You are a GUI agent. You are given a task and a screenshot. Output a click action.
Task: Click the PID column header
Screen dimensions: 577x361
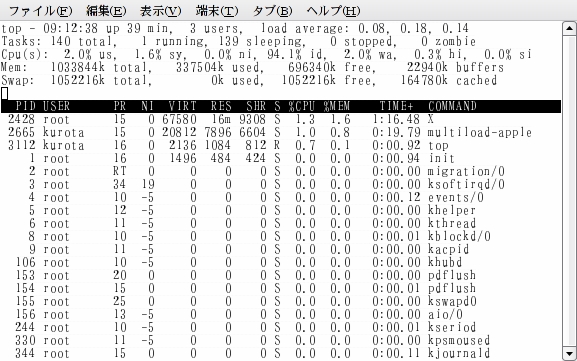(25, 106)
